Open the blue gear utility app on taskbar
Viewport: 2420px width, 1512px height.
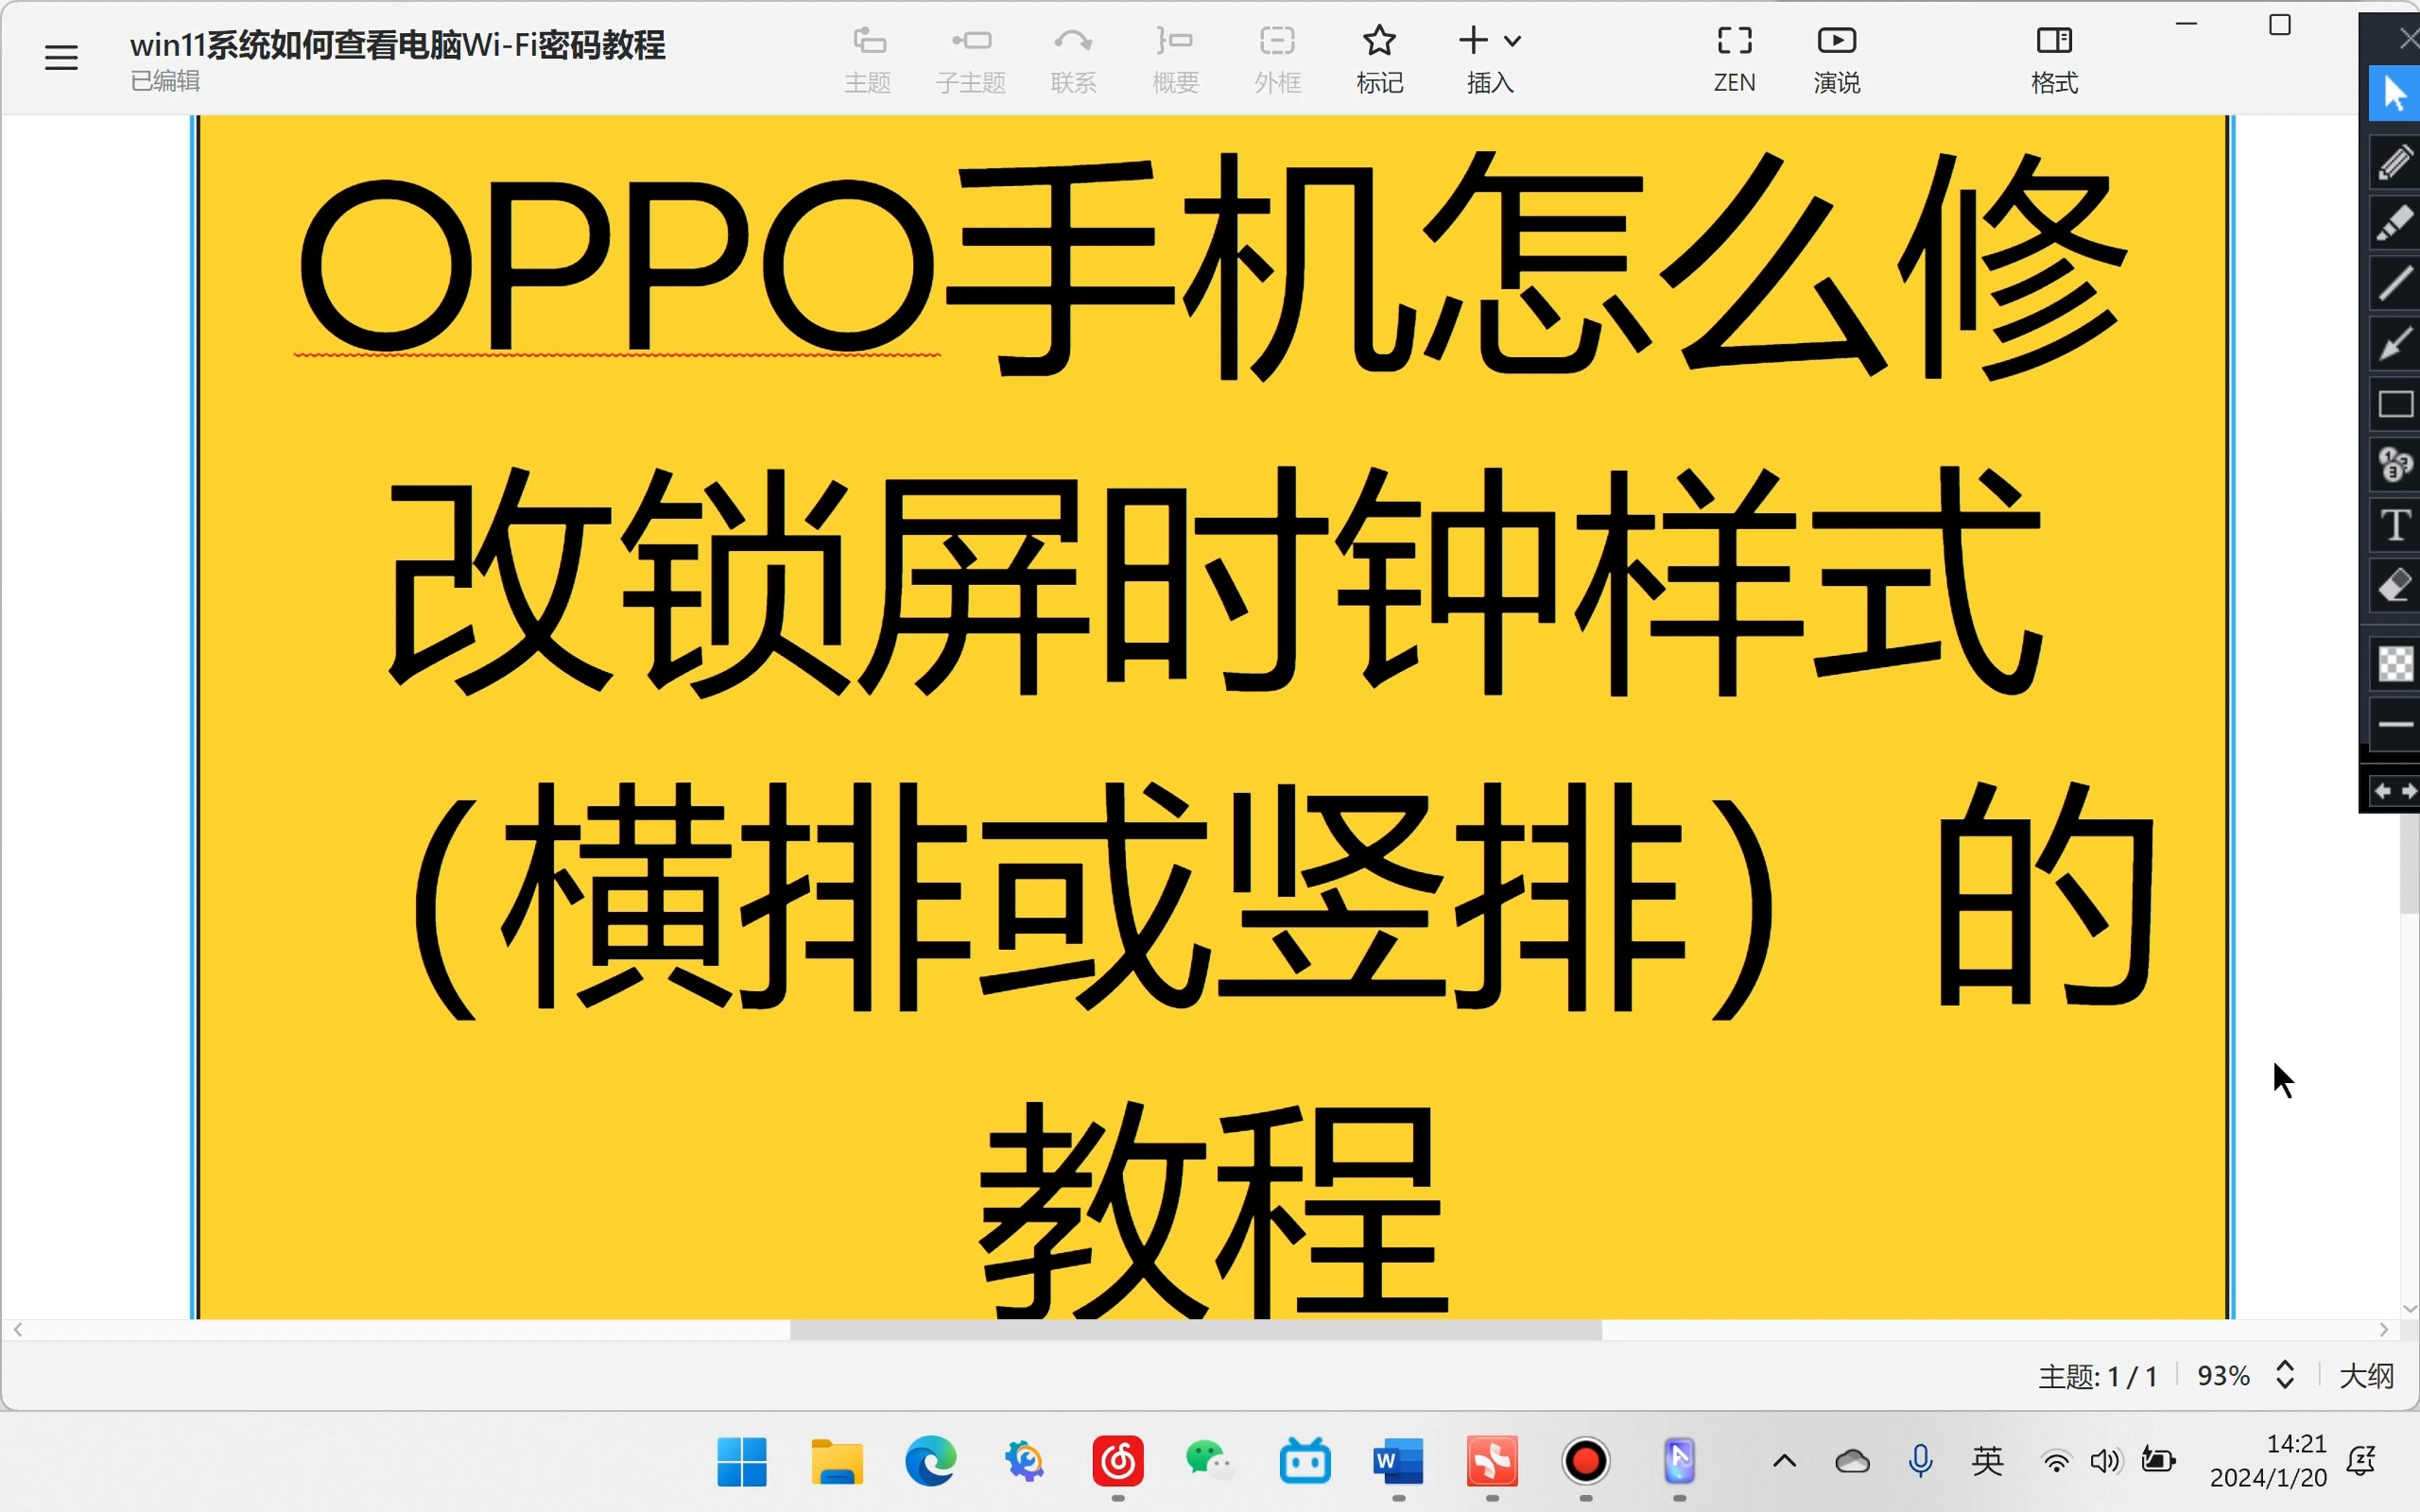point(1024,1462)
